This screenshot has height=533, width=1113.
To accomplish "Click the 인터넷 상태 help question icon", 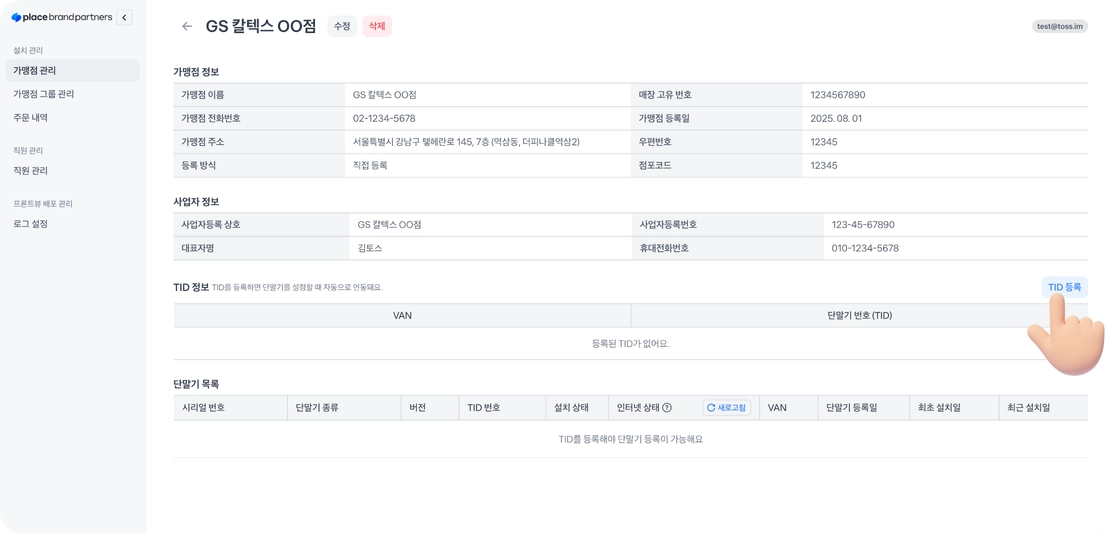I will [667, 408].
